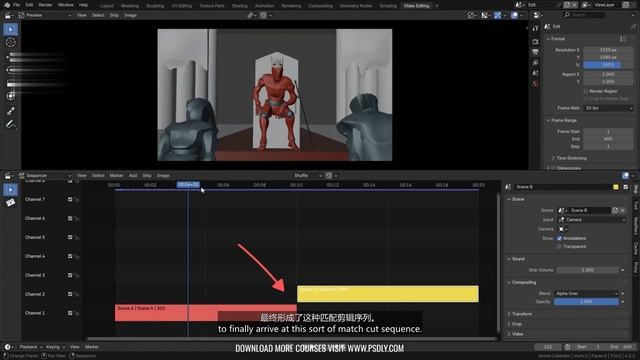
Task: Open the Playback popover button
Action: (31, 347)
